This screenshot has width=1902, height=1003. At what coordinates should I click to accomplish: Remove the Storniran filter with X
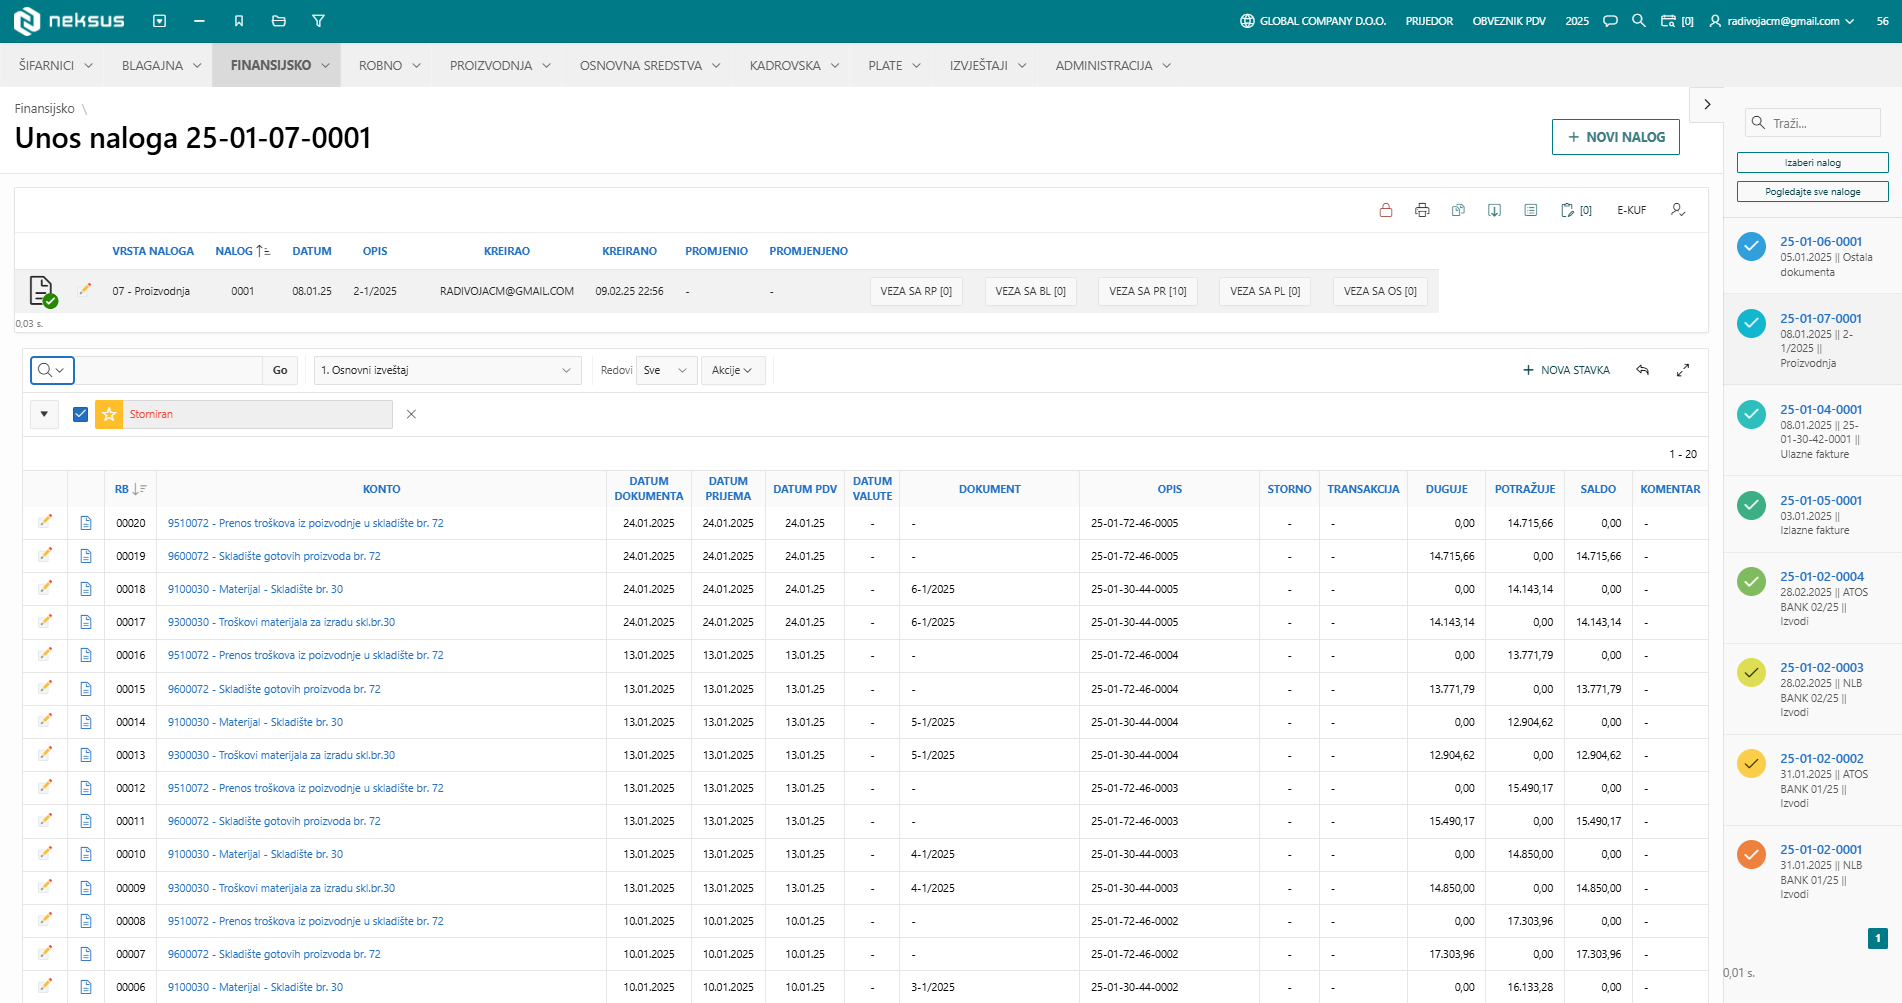click(411, 414)
